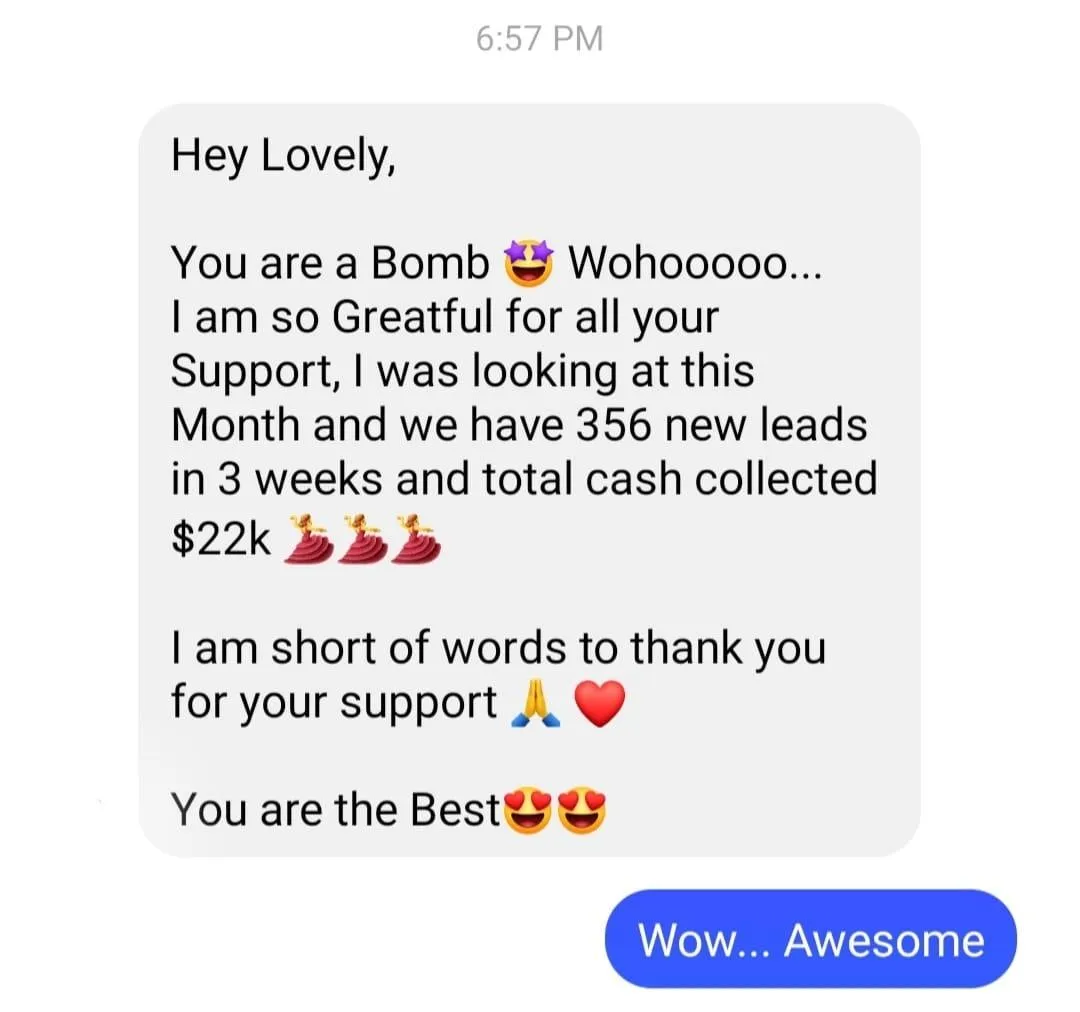
Task: Click the for your support text
Action: (334, 704)
